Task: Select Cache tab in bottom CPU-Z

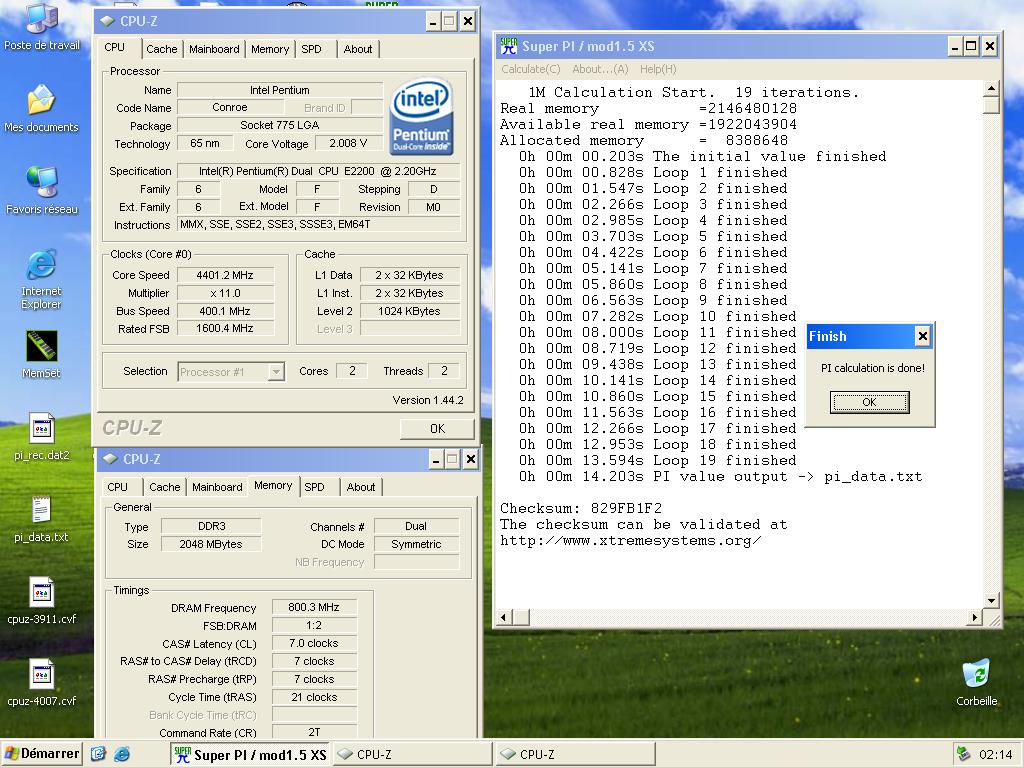Action: pyautogui.click(x=165, y=487)
